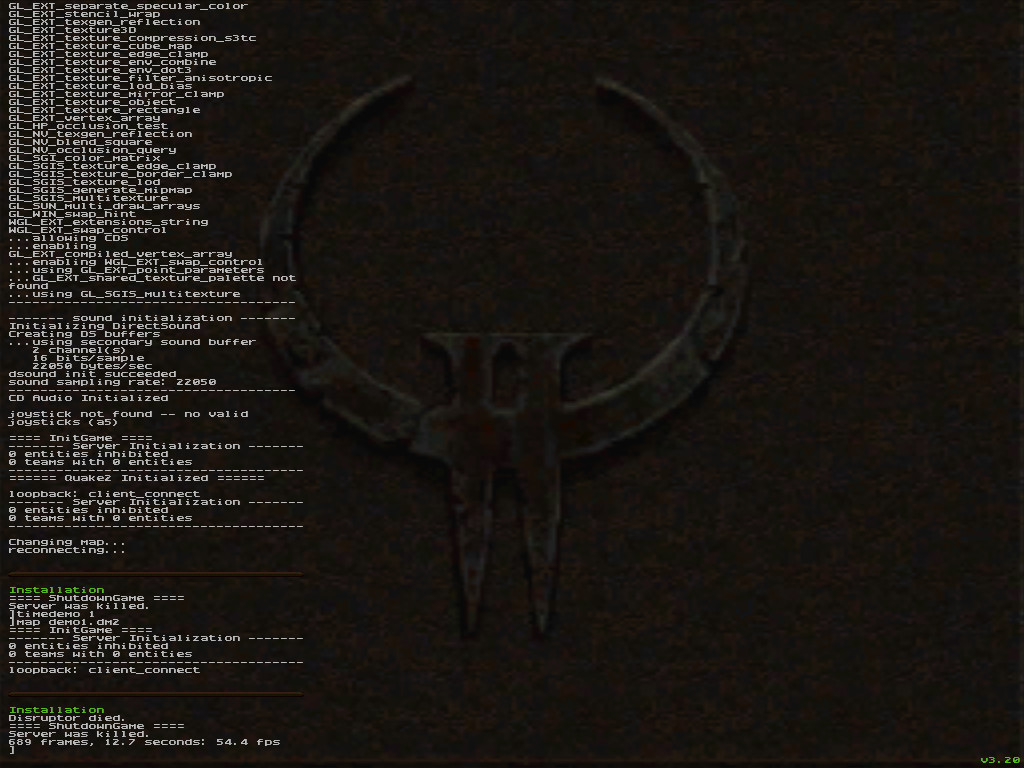
Task: Click the 'Initializing DirectSound' line
Action: [x=104, y=326]
